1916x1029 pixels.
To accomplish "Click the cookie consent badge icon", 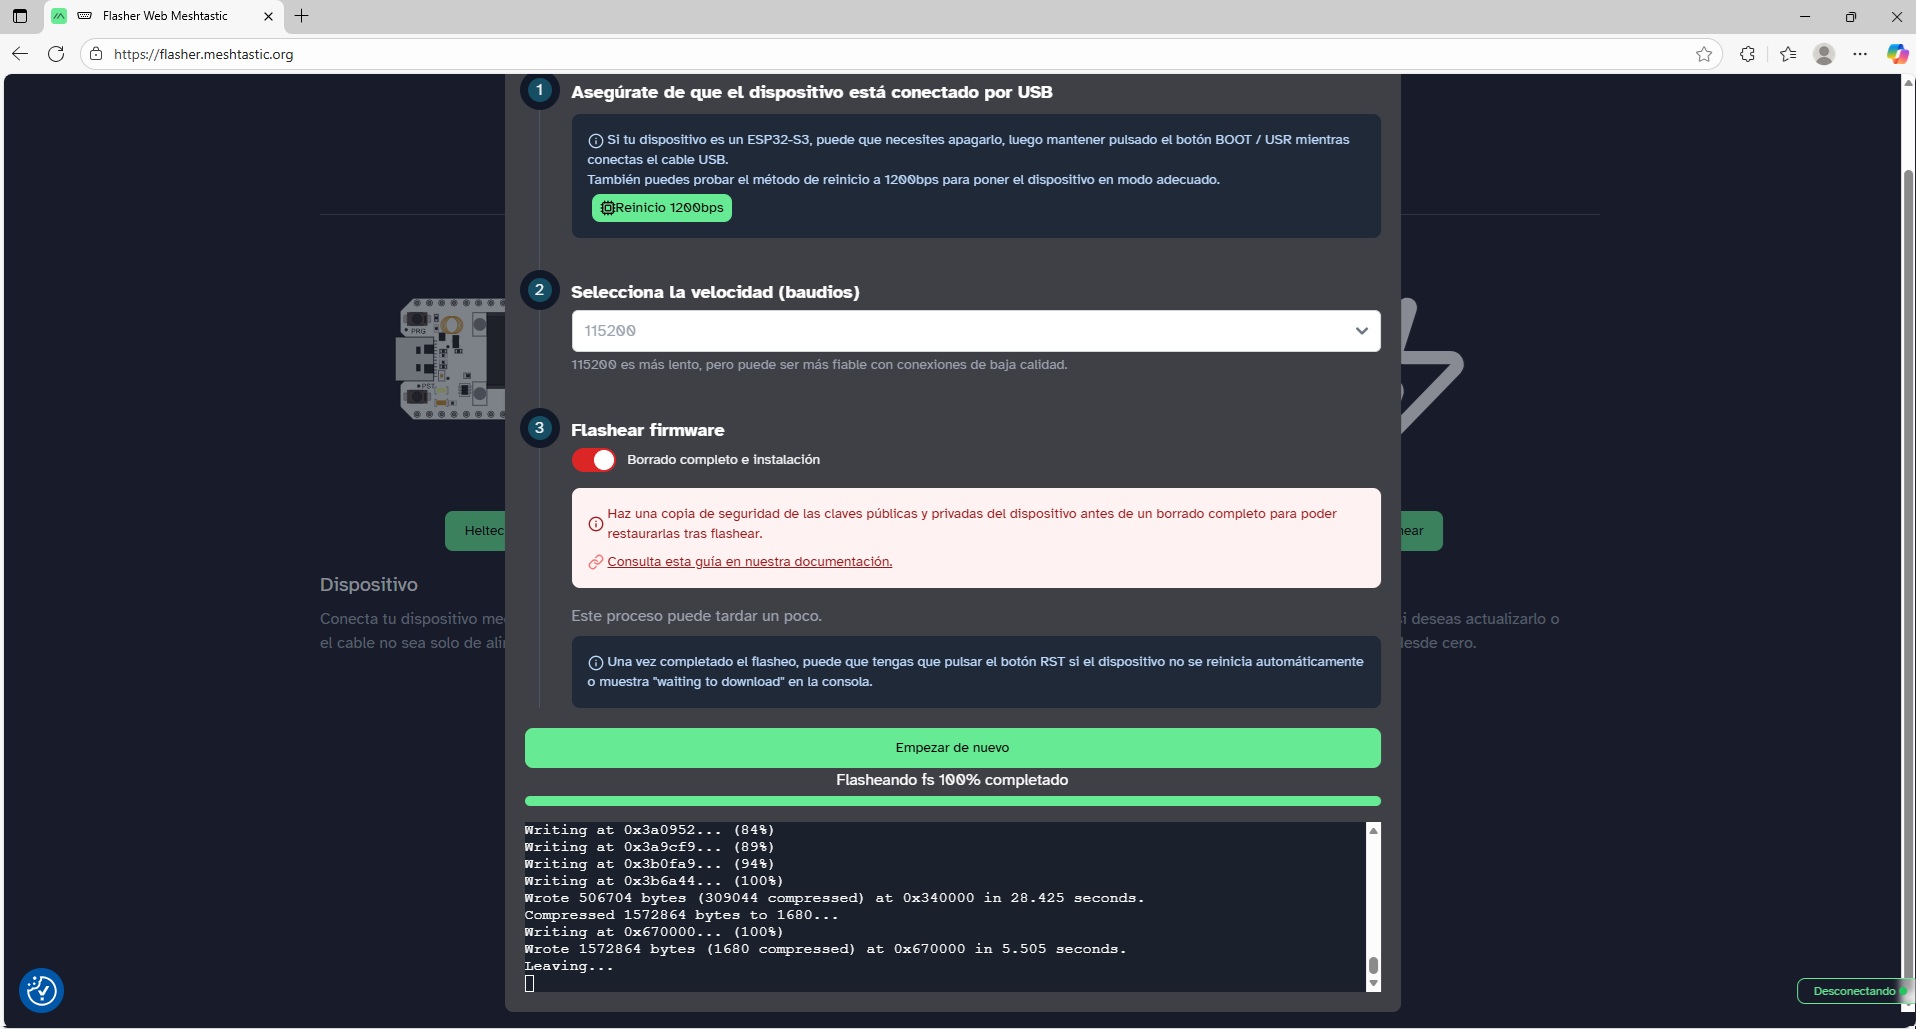I will point(42,991).
